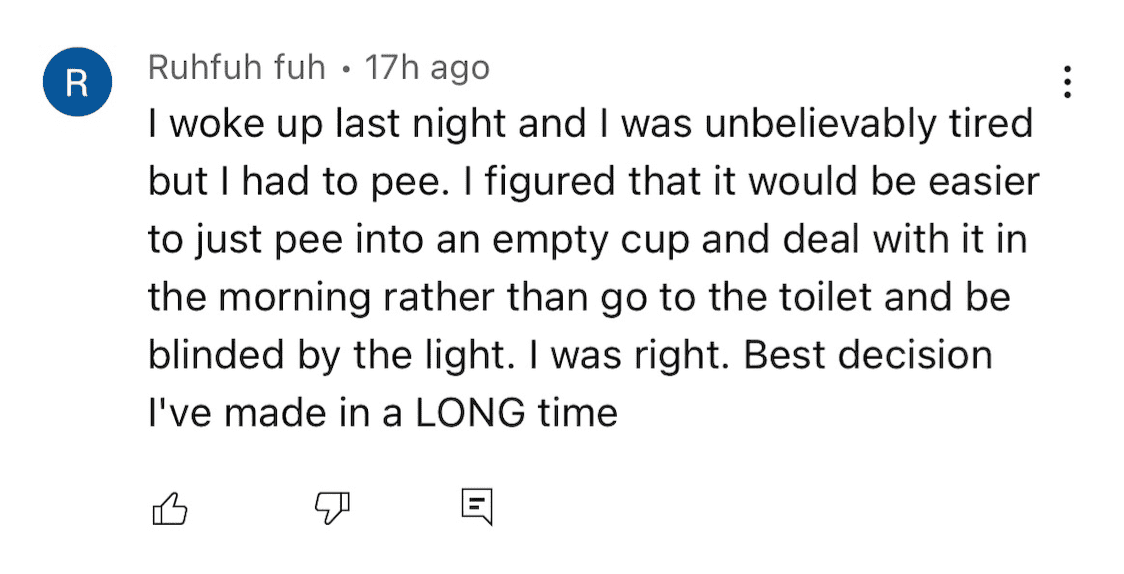Open the reply speech-bubble icon

tap(477, 508)
